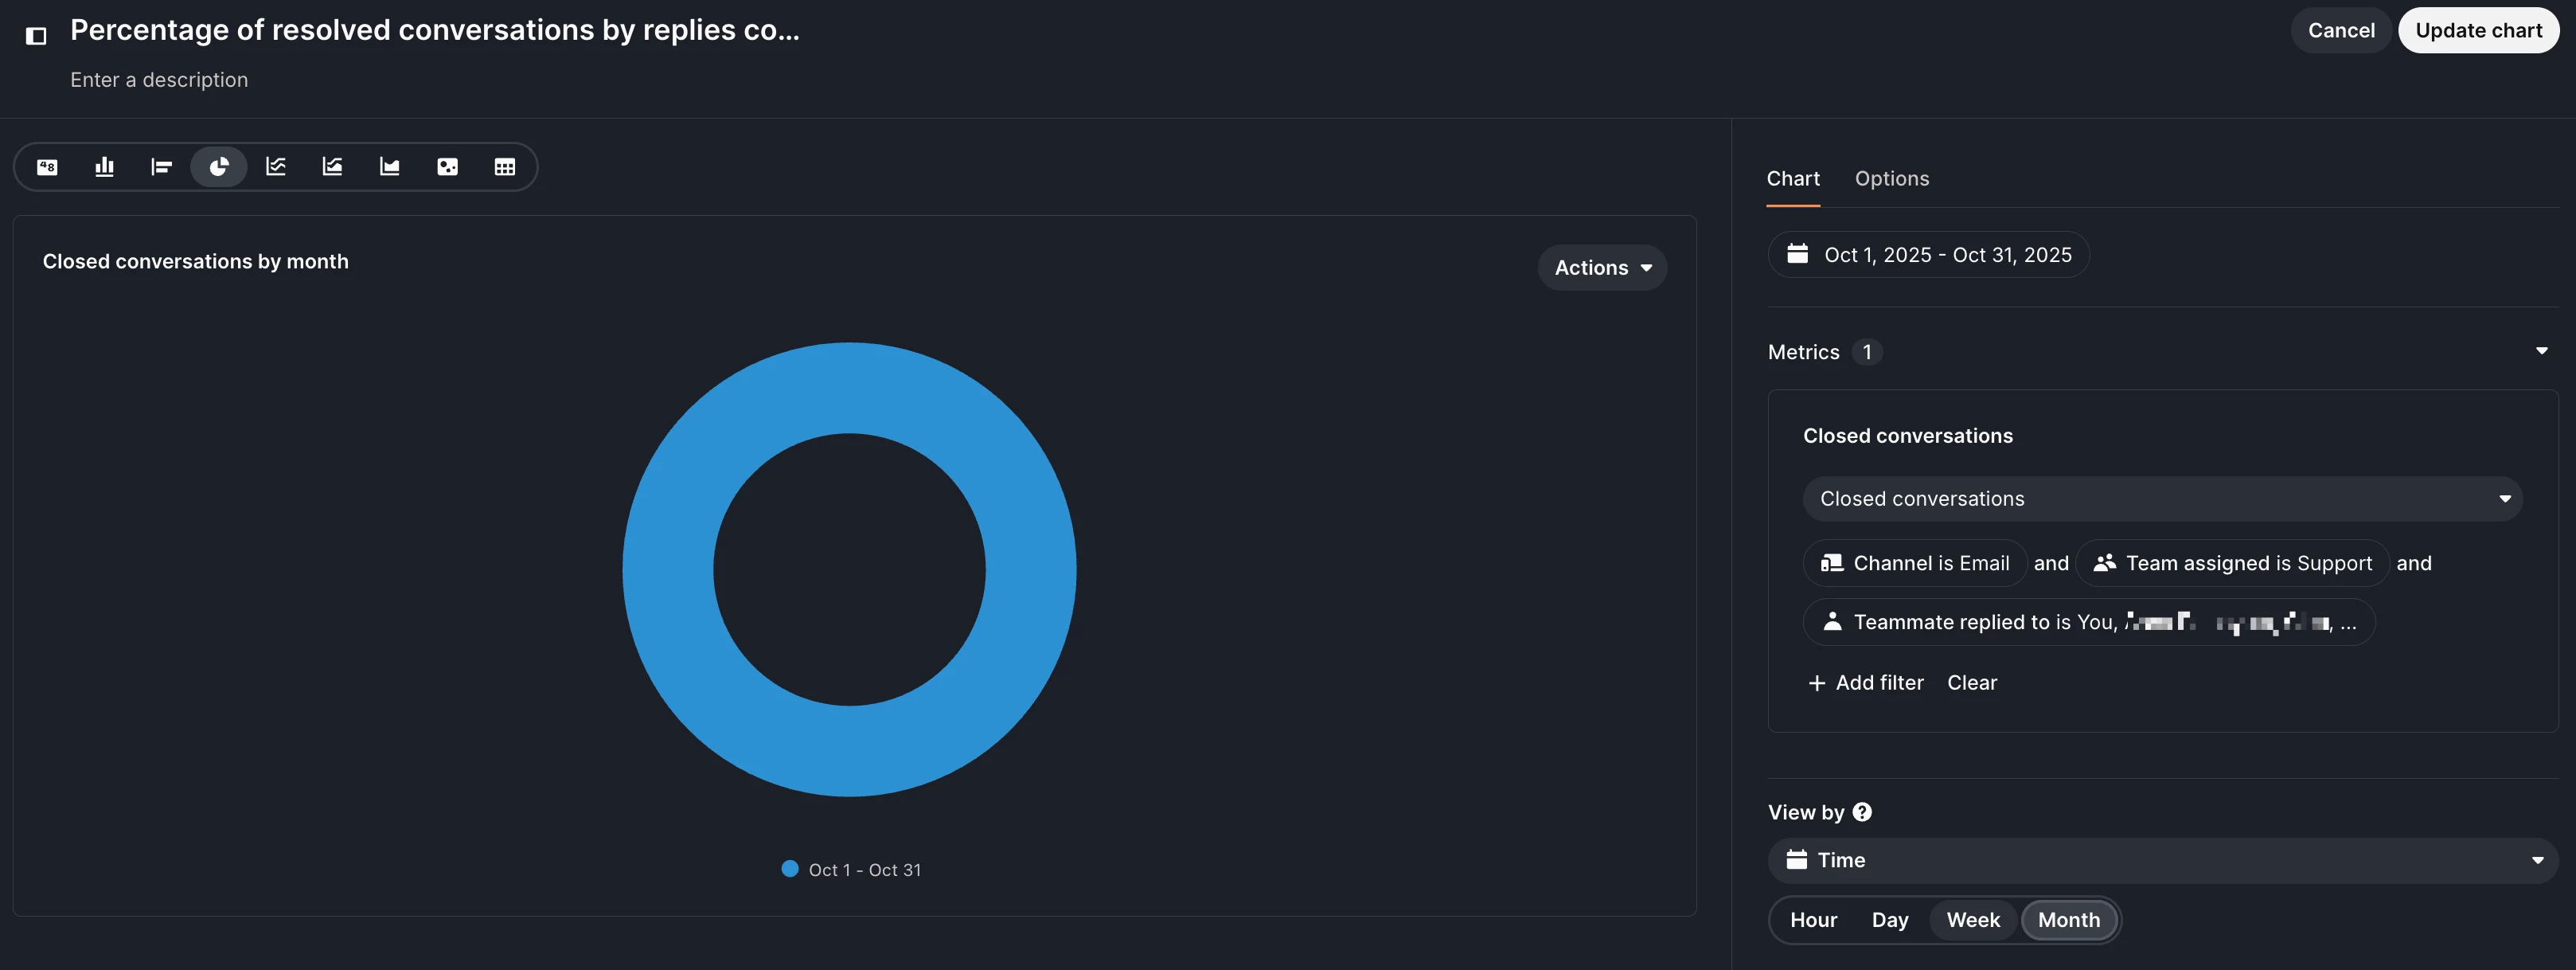Choose the horizontal bar chart icon

(x=161, y=167)
